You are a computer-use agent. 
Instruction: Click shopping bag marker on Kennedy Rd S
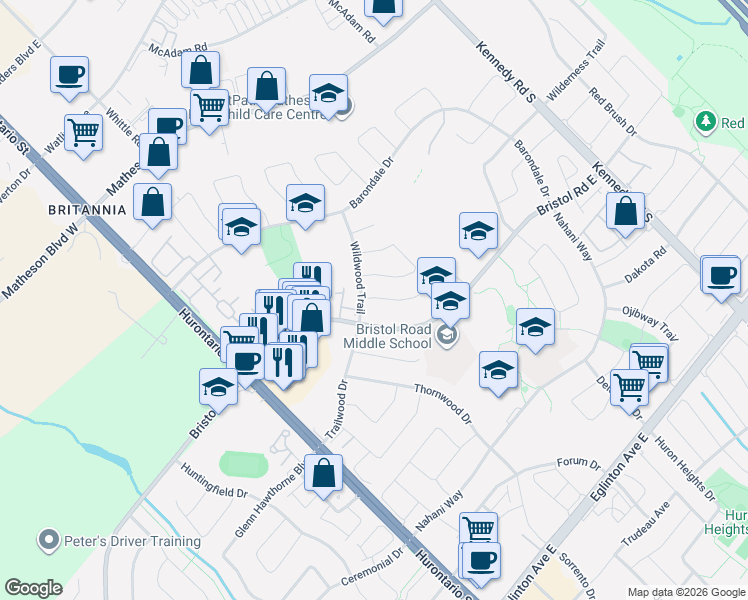point(625,214)
